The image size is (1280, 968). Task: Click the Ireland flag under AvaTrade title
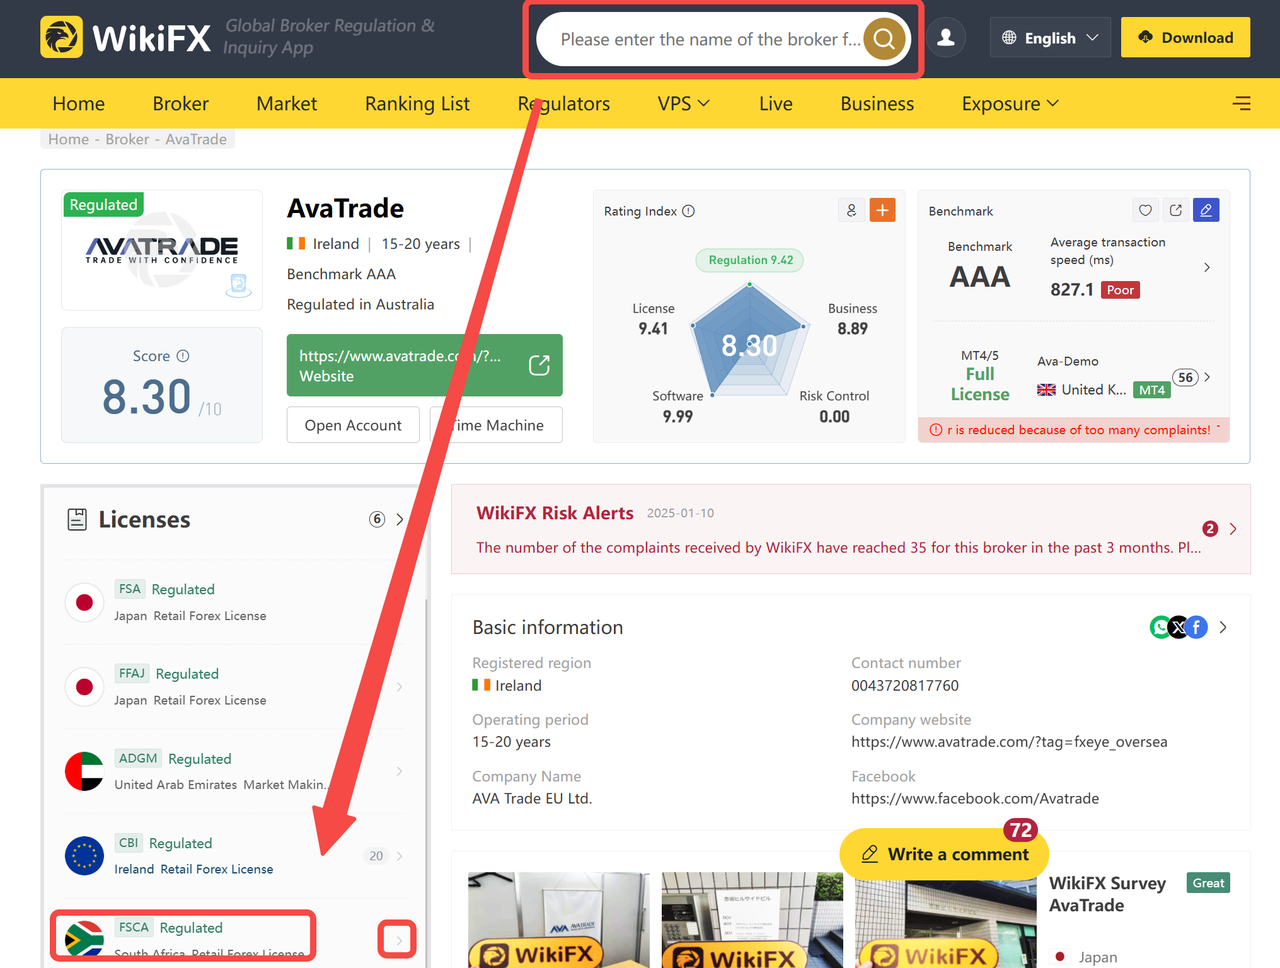[296, 244]
